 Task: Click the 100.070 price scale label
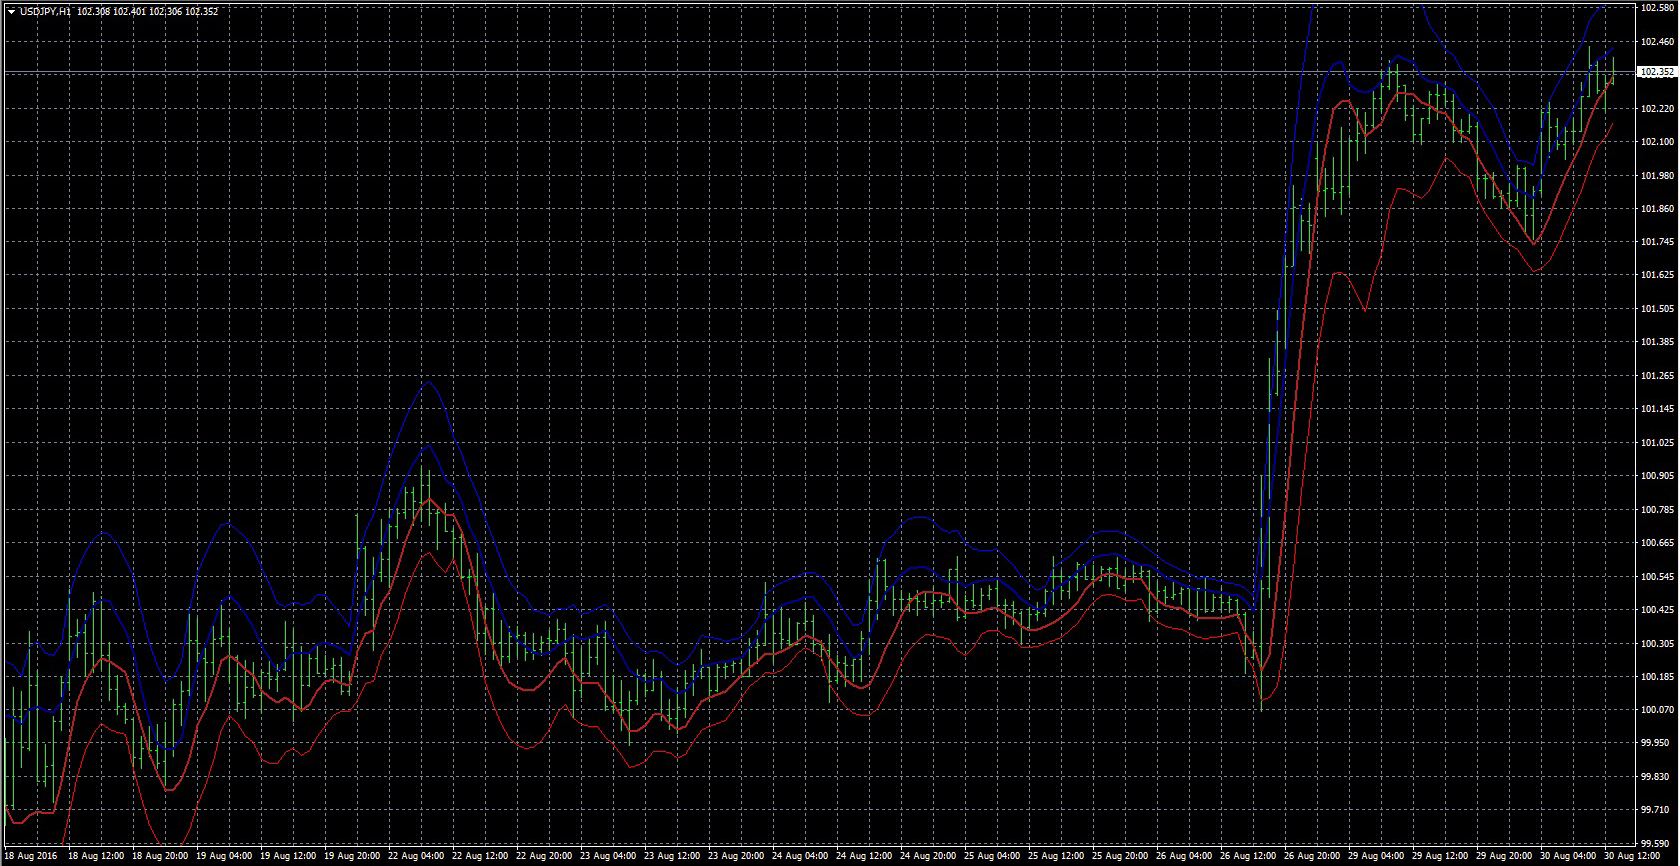click(x=1657, y=710)
